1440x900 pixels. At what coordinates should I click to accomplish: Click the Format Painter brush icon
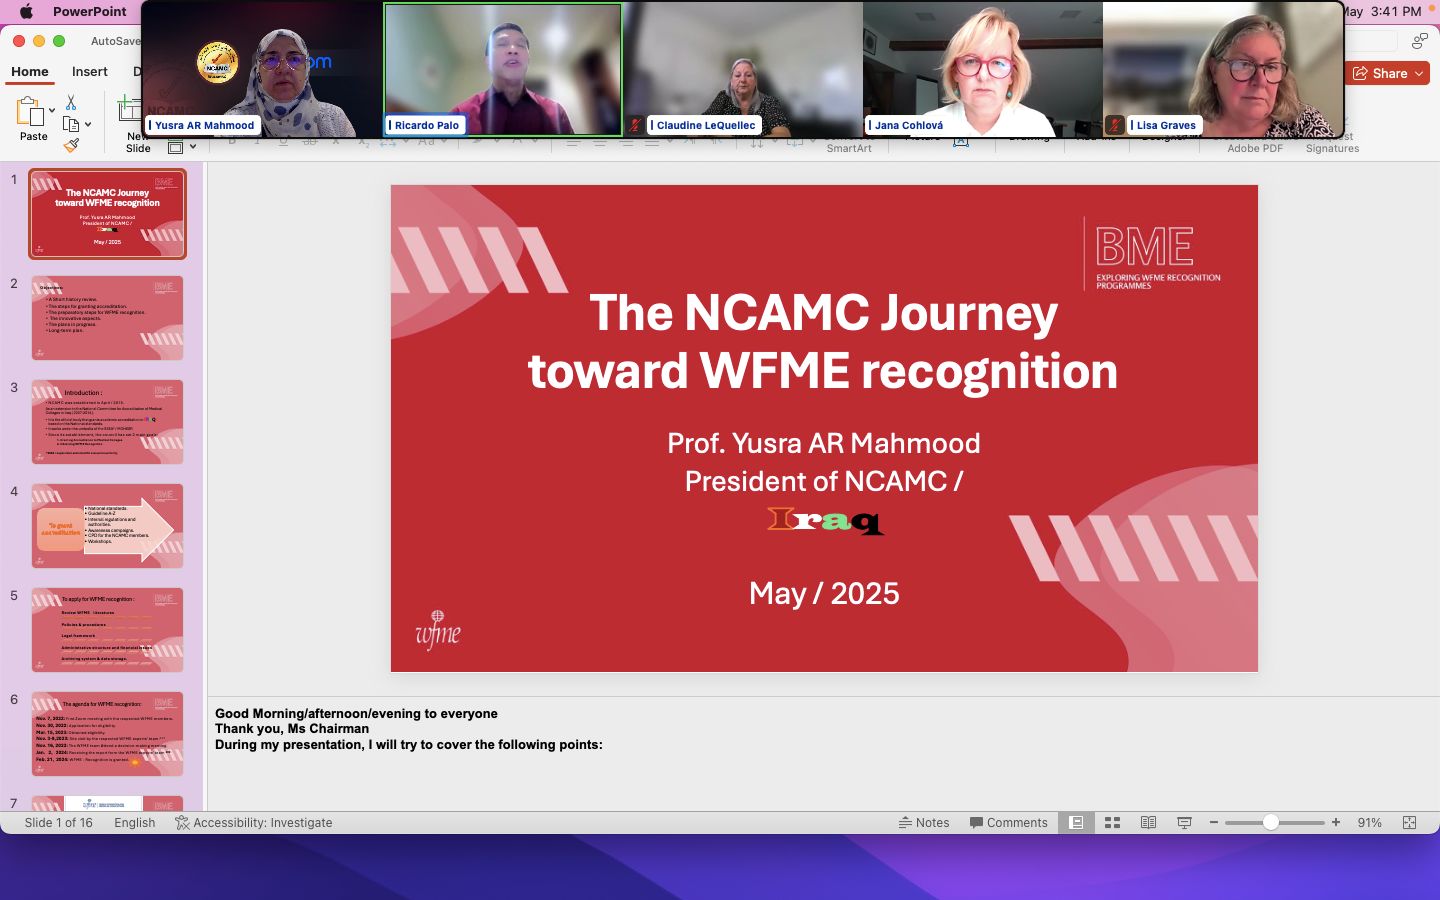[71, 145]
